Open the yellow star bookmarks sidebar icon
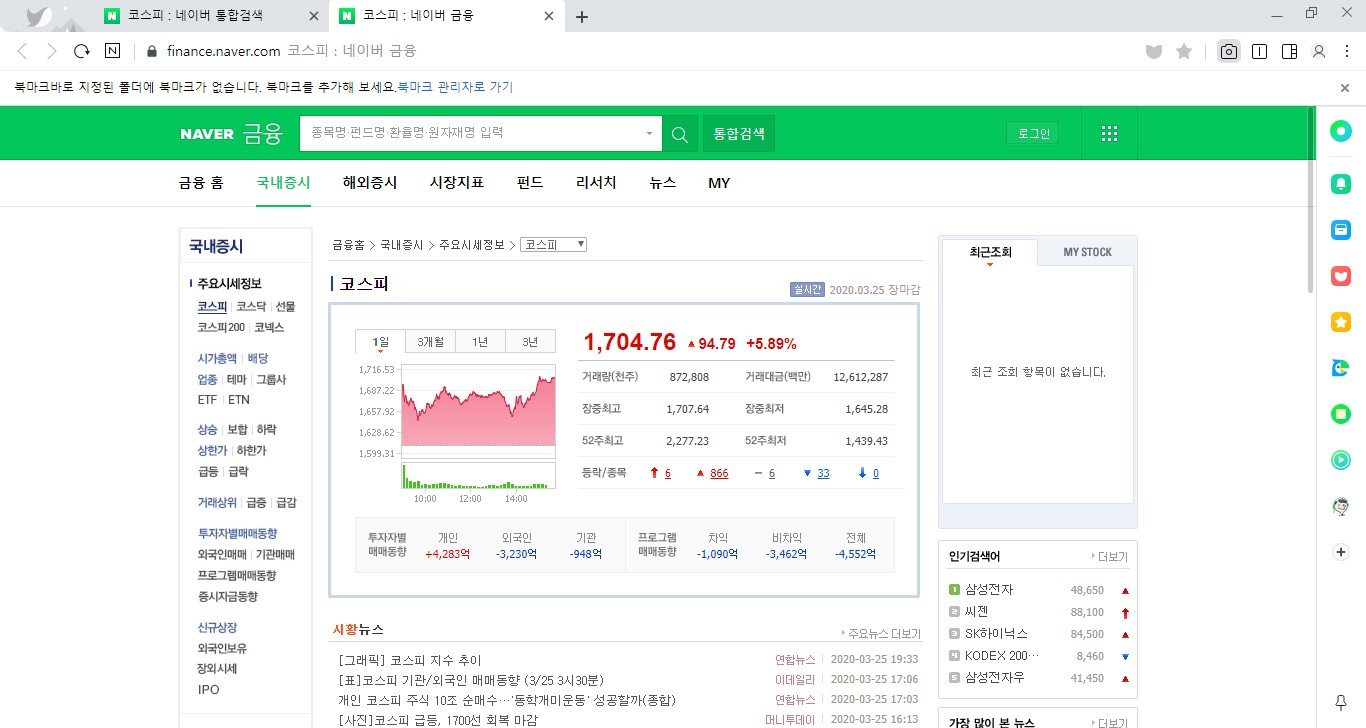Viewport: 1366px width, 728px height. pos(1340,322)
